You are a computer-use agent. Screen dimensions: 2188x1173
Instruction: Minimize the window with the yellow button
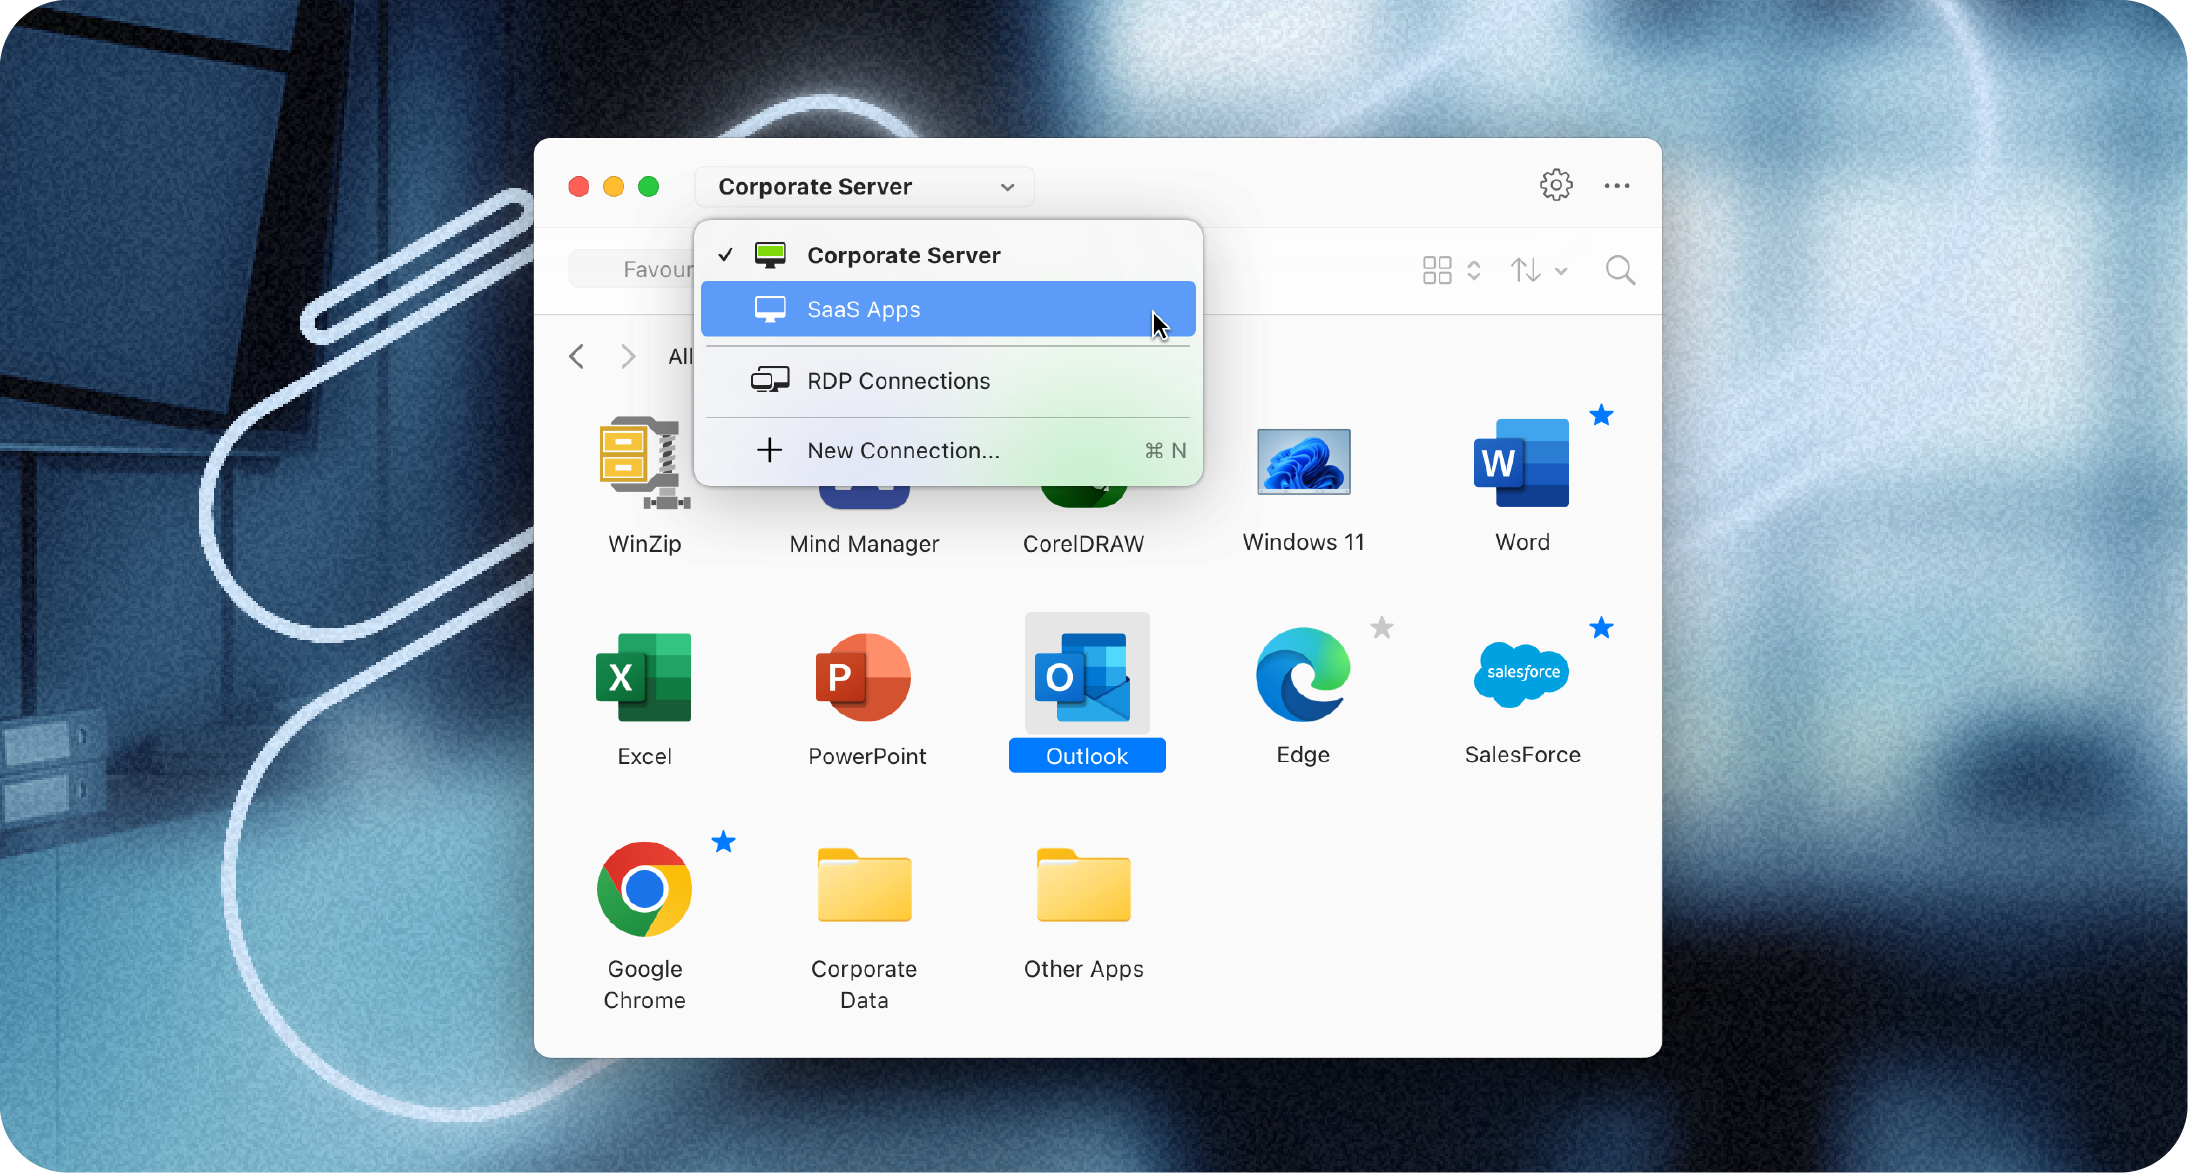613,187
